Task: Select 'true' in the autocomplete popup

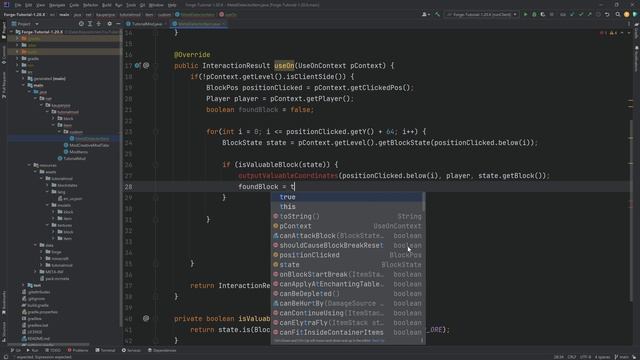Action: point(347,197)
